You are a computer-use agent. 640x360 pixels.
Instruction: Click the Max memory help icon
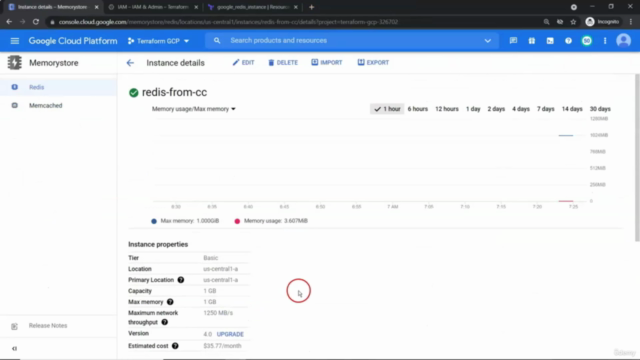click(x=170, y=302)
